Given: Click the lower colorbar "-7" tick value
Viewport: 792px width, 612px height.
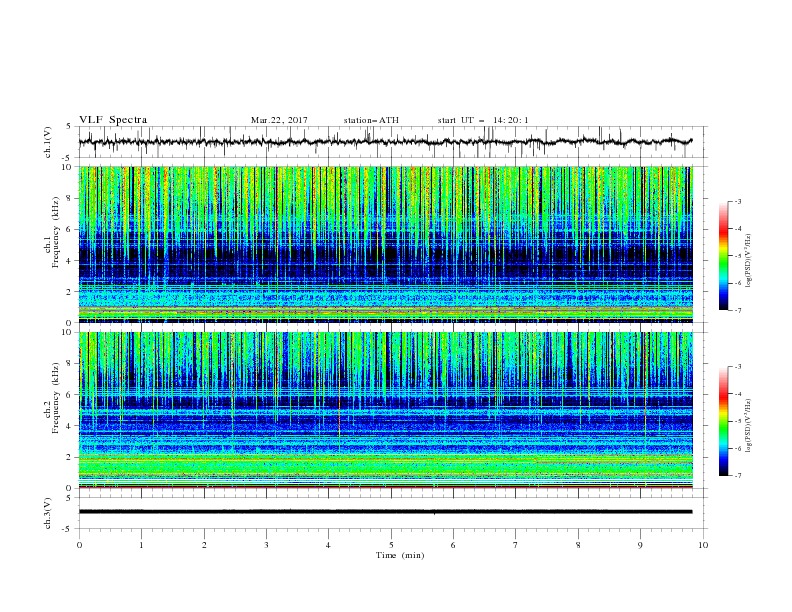Looking at the screenshot, I should [x=738, y=476].
